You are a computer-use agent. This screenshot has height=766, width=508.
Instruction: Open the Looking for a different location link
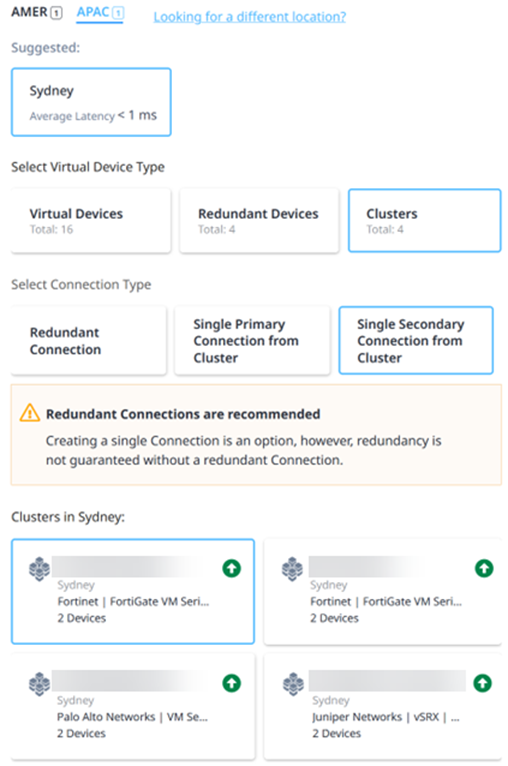(x=250, y=17)
